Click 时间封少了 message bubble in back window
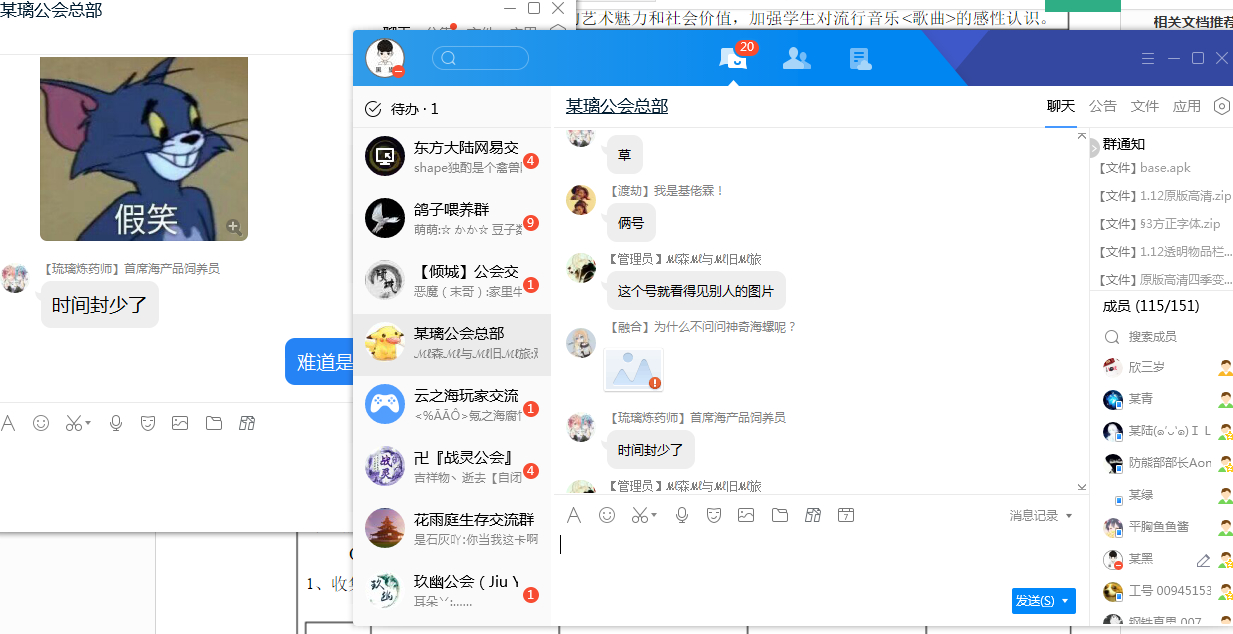Viewport: 1233px width, 634px height. tap(100, 305)
